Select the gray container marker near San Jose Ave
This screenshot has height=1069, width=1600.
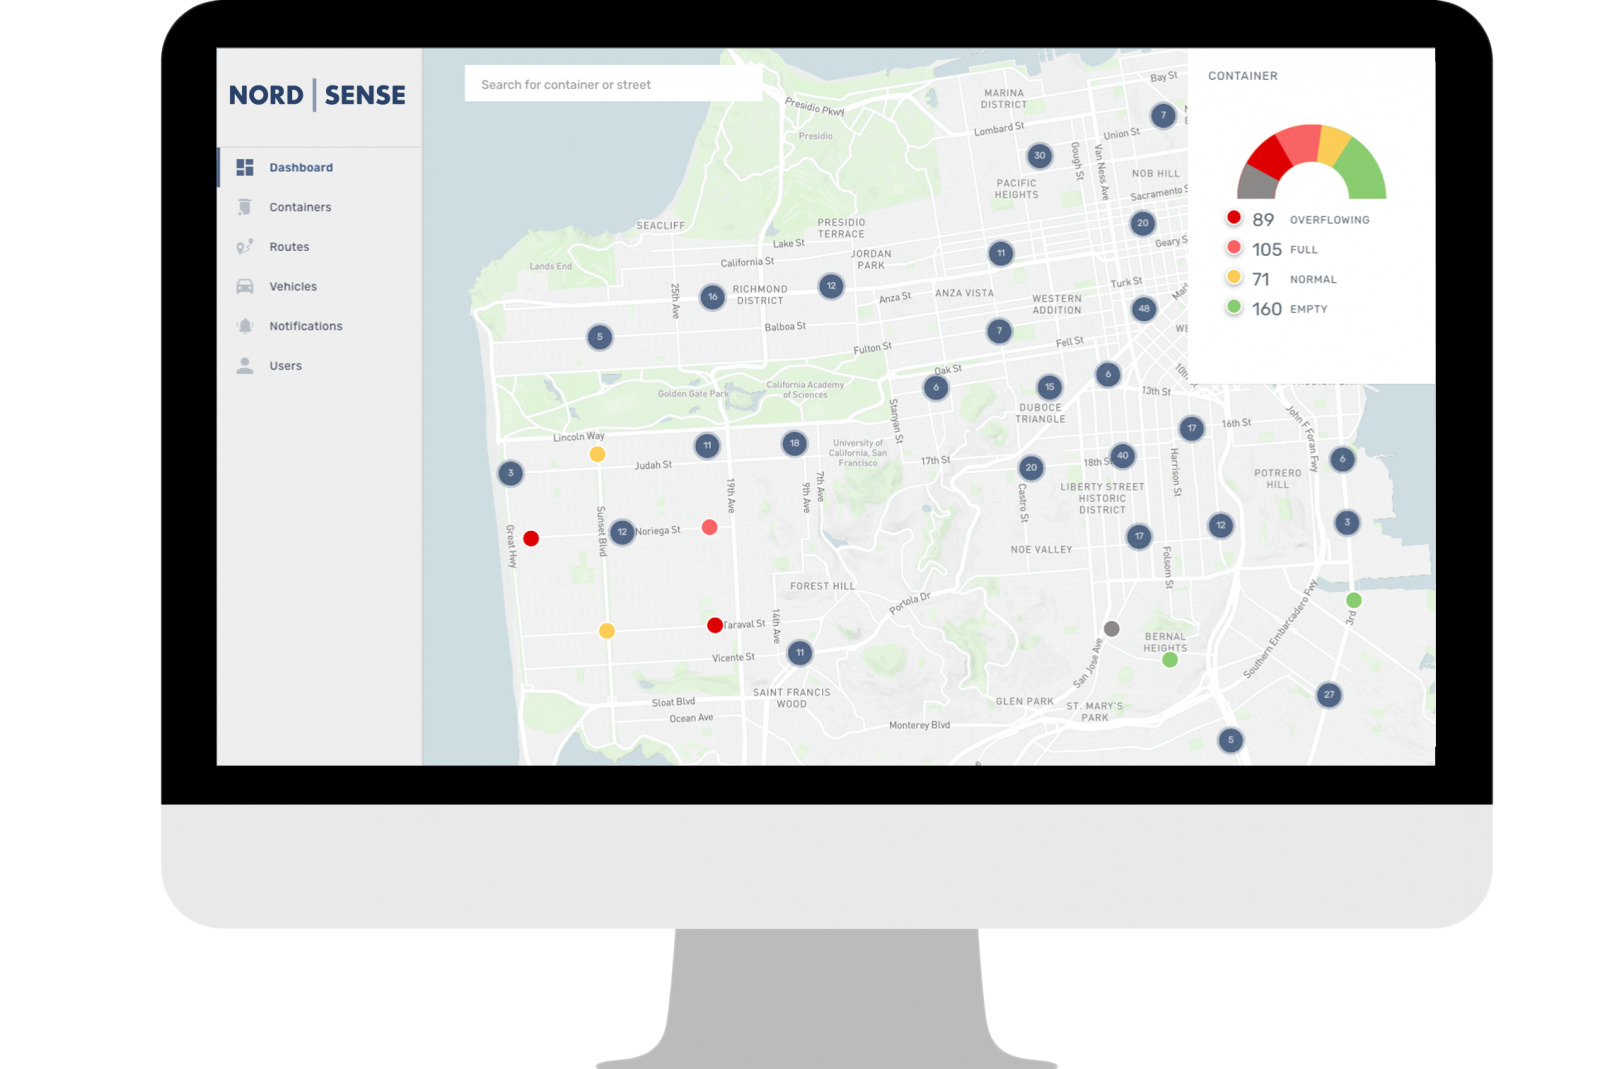pyautogui.click(x=1111, y=629)
